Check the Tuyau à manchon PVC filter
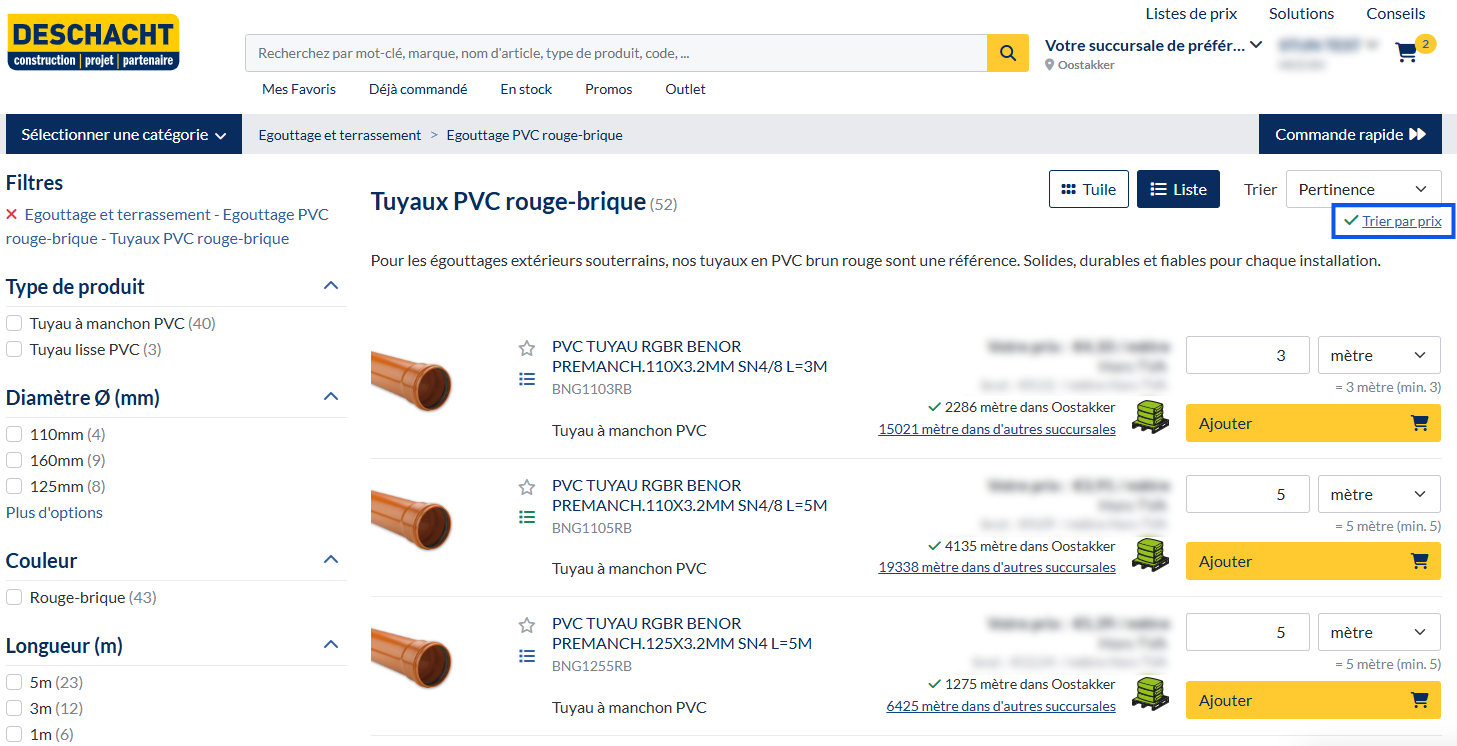1457x746 pixels. click(x=14, y=323)
